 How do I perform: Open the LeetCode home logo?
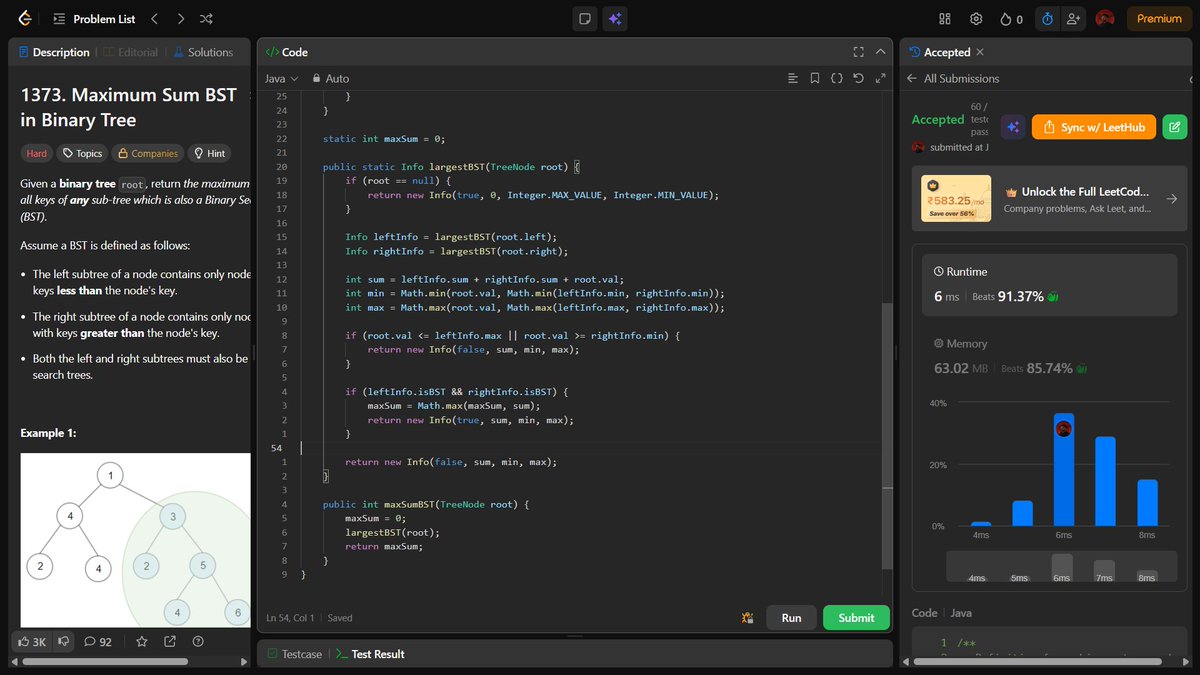24,18
